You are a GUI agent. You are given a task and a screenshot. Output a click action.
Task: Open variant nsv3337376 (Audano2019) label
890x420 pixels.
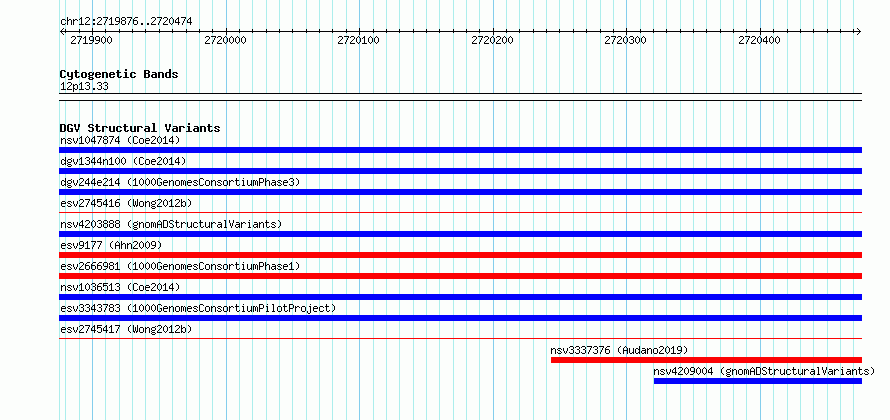[x=619, y=350]
